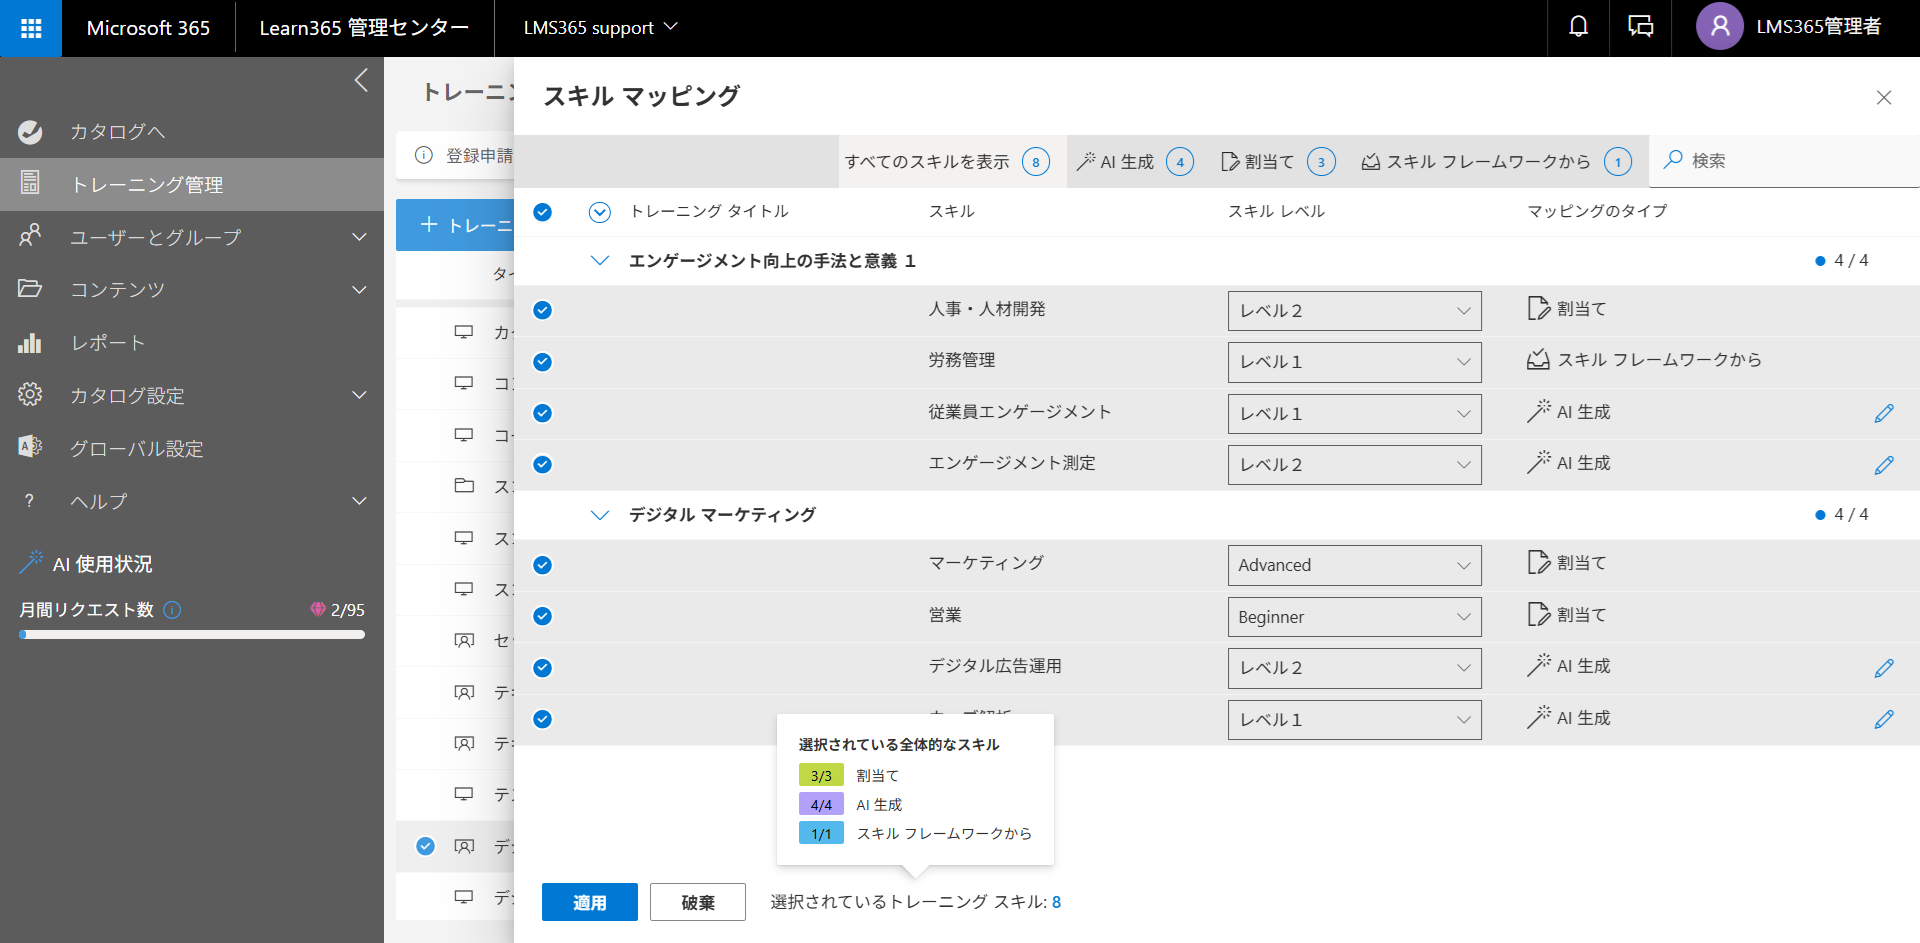Viewport: 1920px width, 943px height.
Task: Click the add training button
Action: (456, 225)
